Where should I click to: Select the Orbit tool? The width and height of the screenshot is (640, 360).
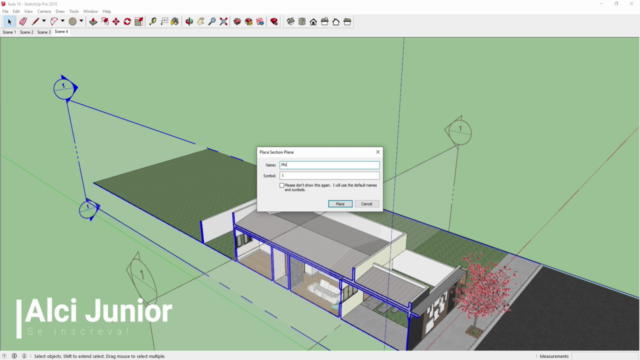coord(189,22)
